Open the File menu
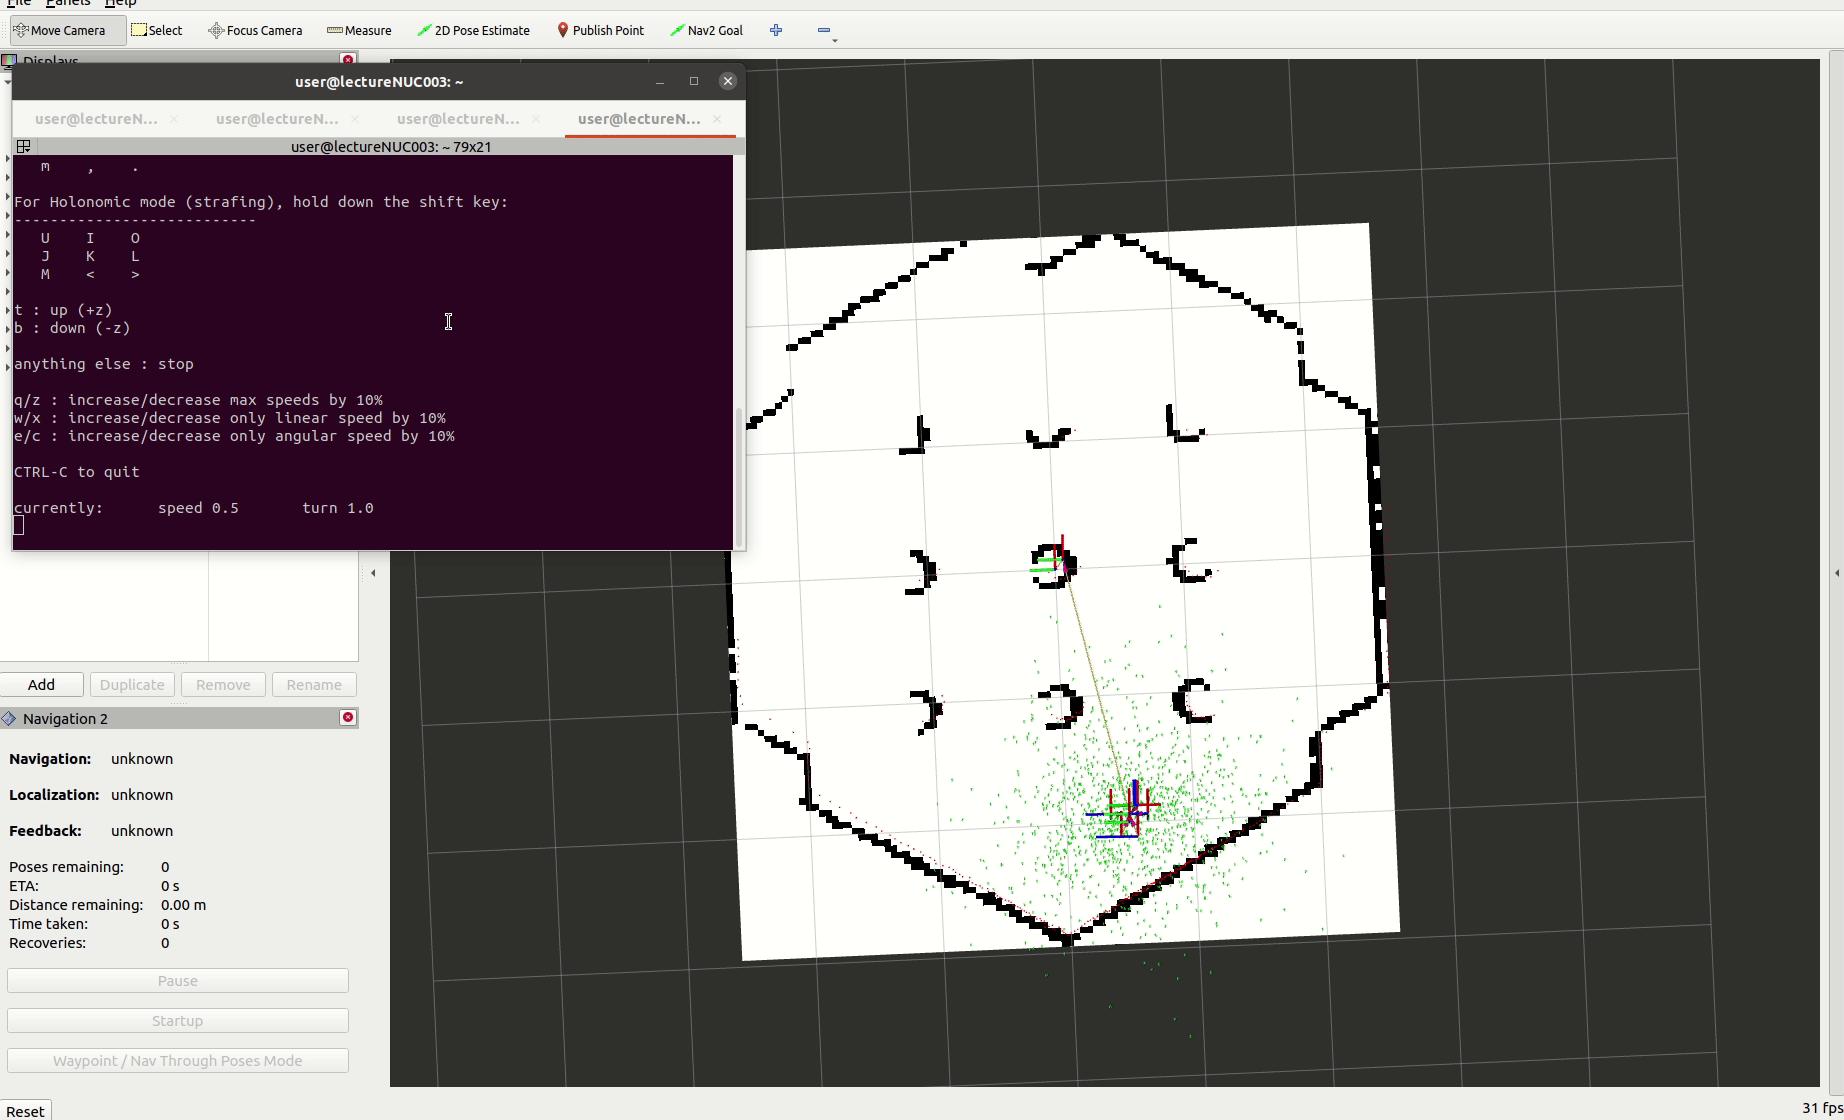Image resolution: width=1844 pixels, height=1120 pixels. click(18, 3)
